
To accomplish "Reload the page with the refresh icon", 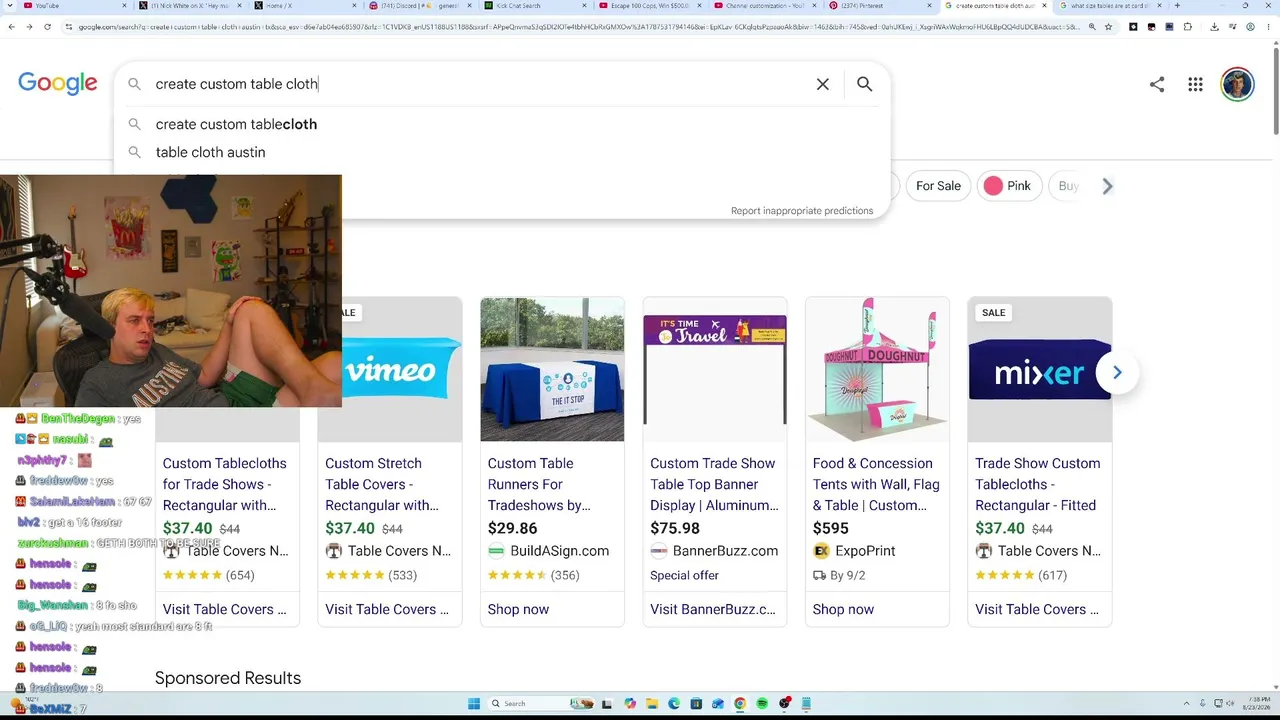I will (47, 27).
